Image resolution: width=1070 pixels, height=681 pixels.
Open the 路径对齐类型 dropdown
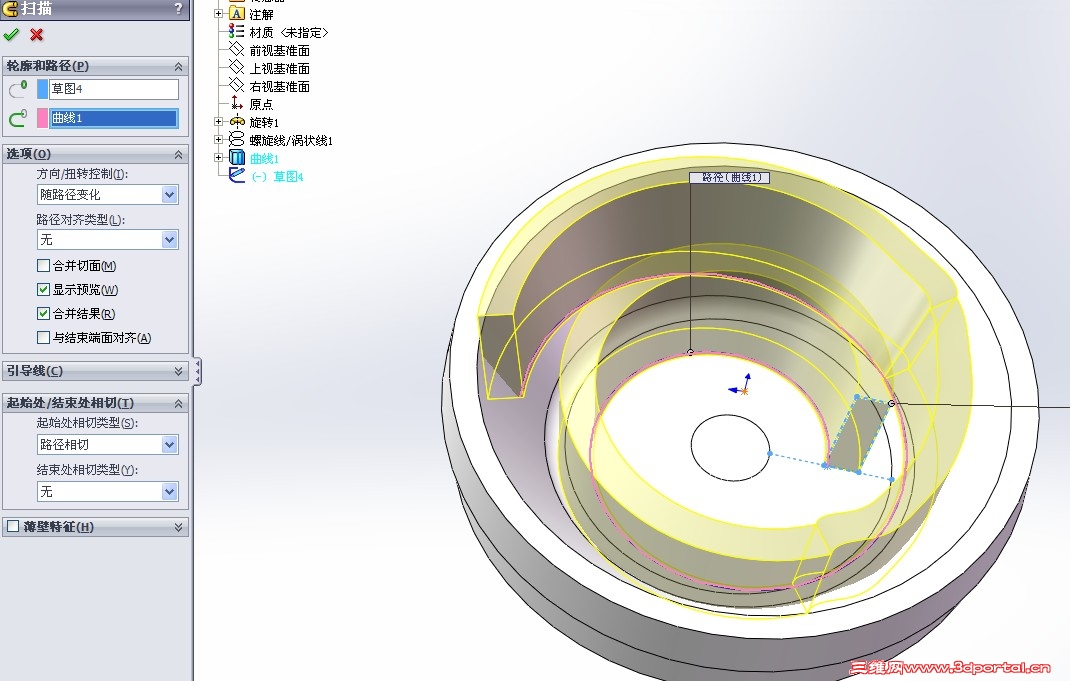(x=170, y=240)
